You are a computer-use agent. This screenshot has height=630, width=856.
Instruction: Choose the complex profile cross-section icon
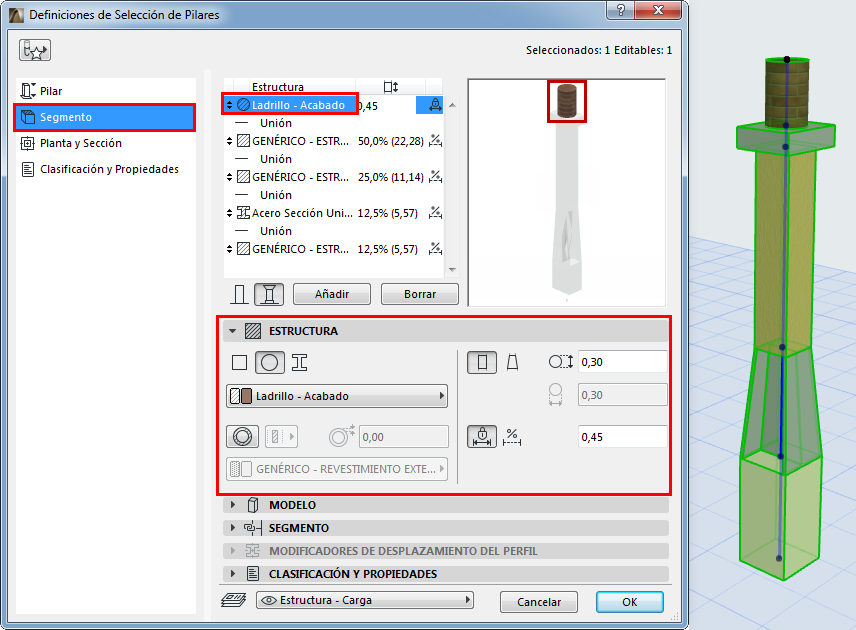(299, 362)
